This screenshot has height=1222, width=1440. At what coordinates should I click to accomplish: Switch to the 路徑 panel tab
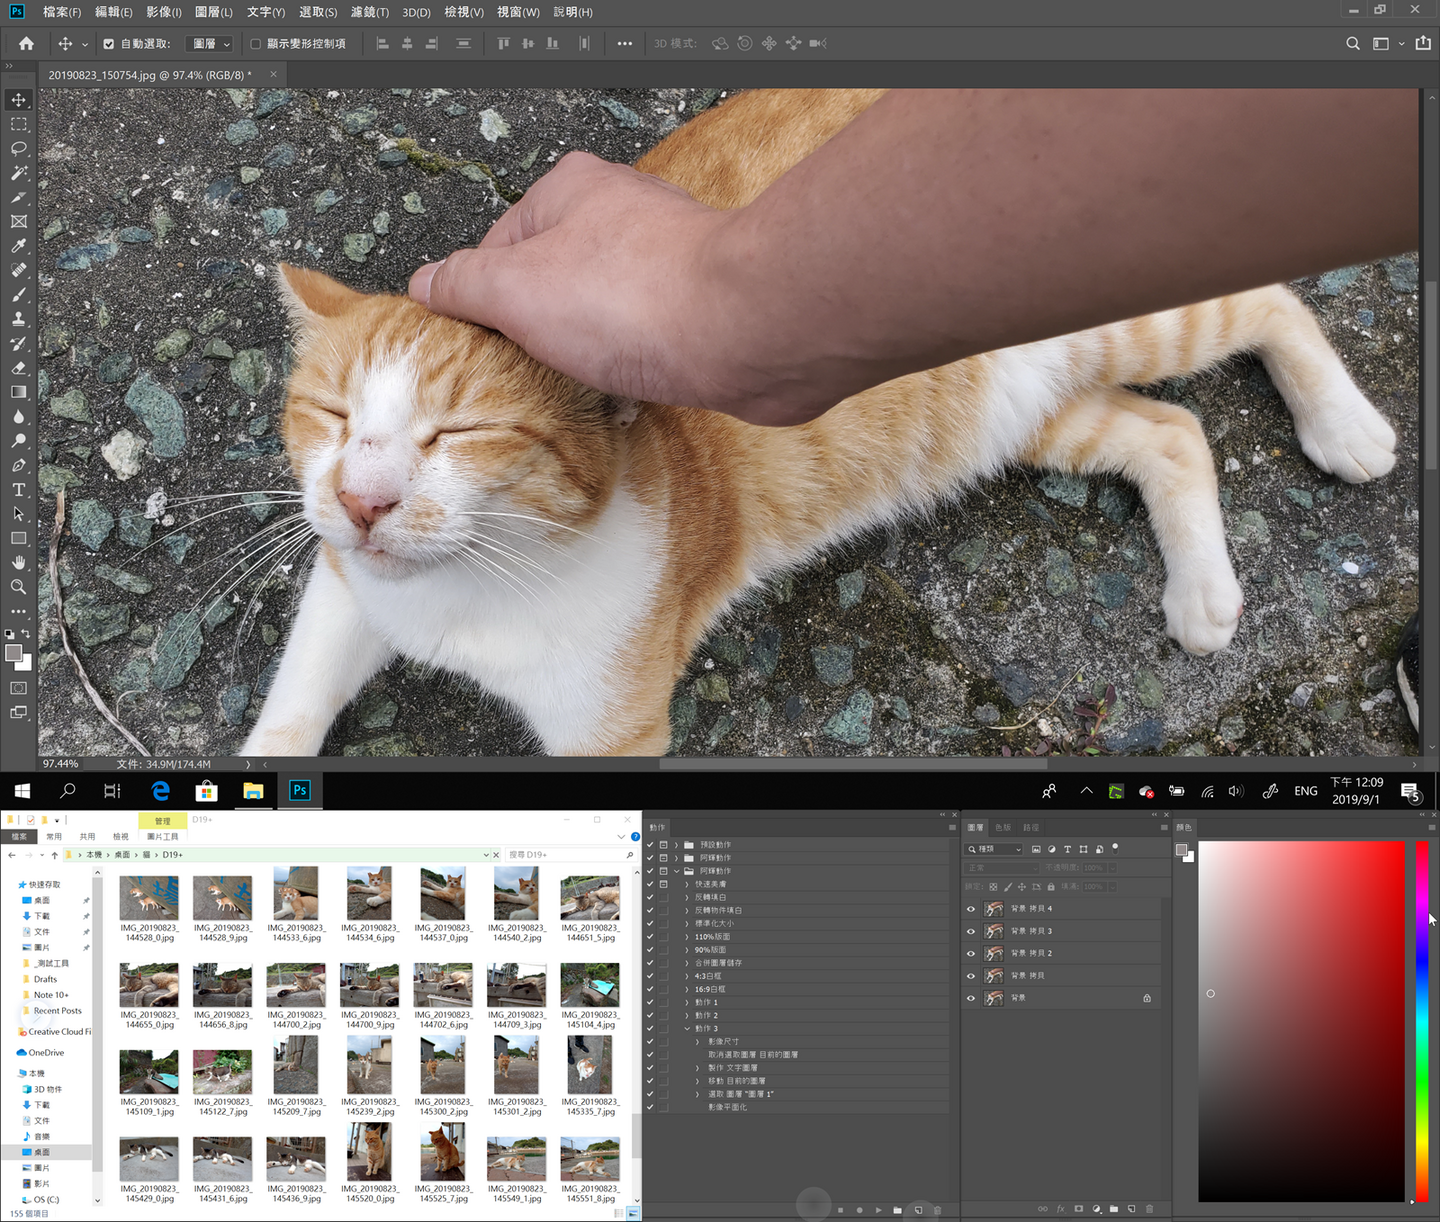1031,828
